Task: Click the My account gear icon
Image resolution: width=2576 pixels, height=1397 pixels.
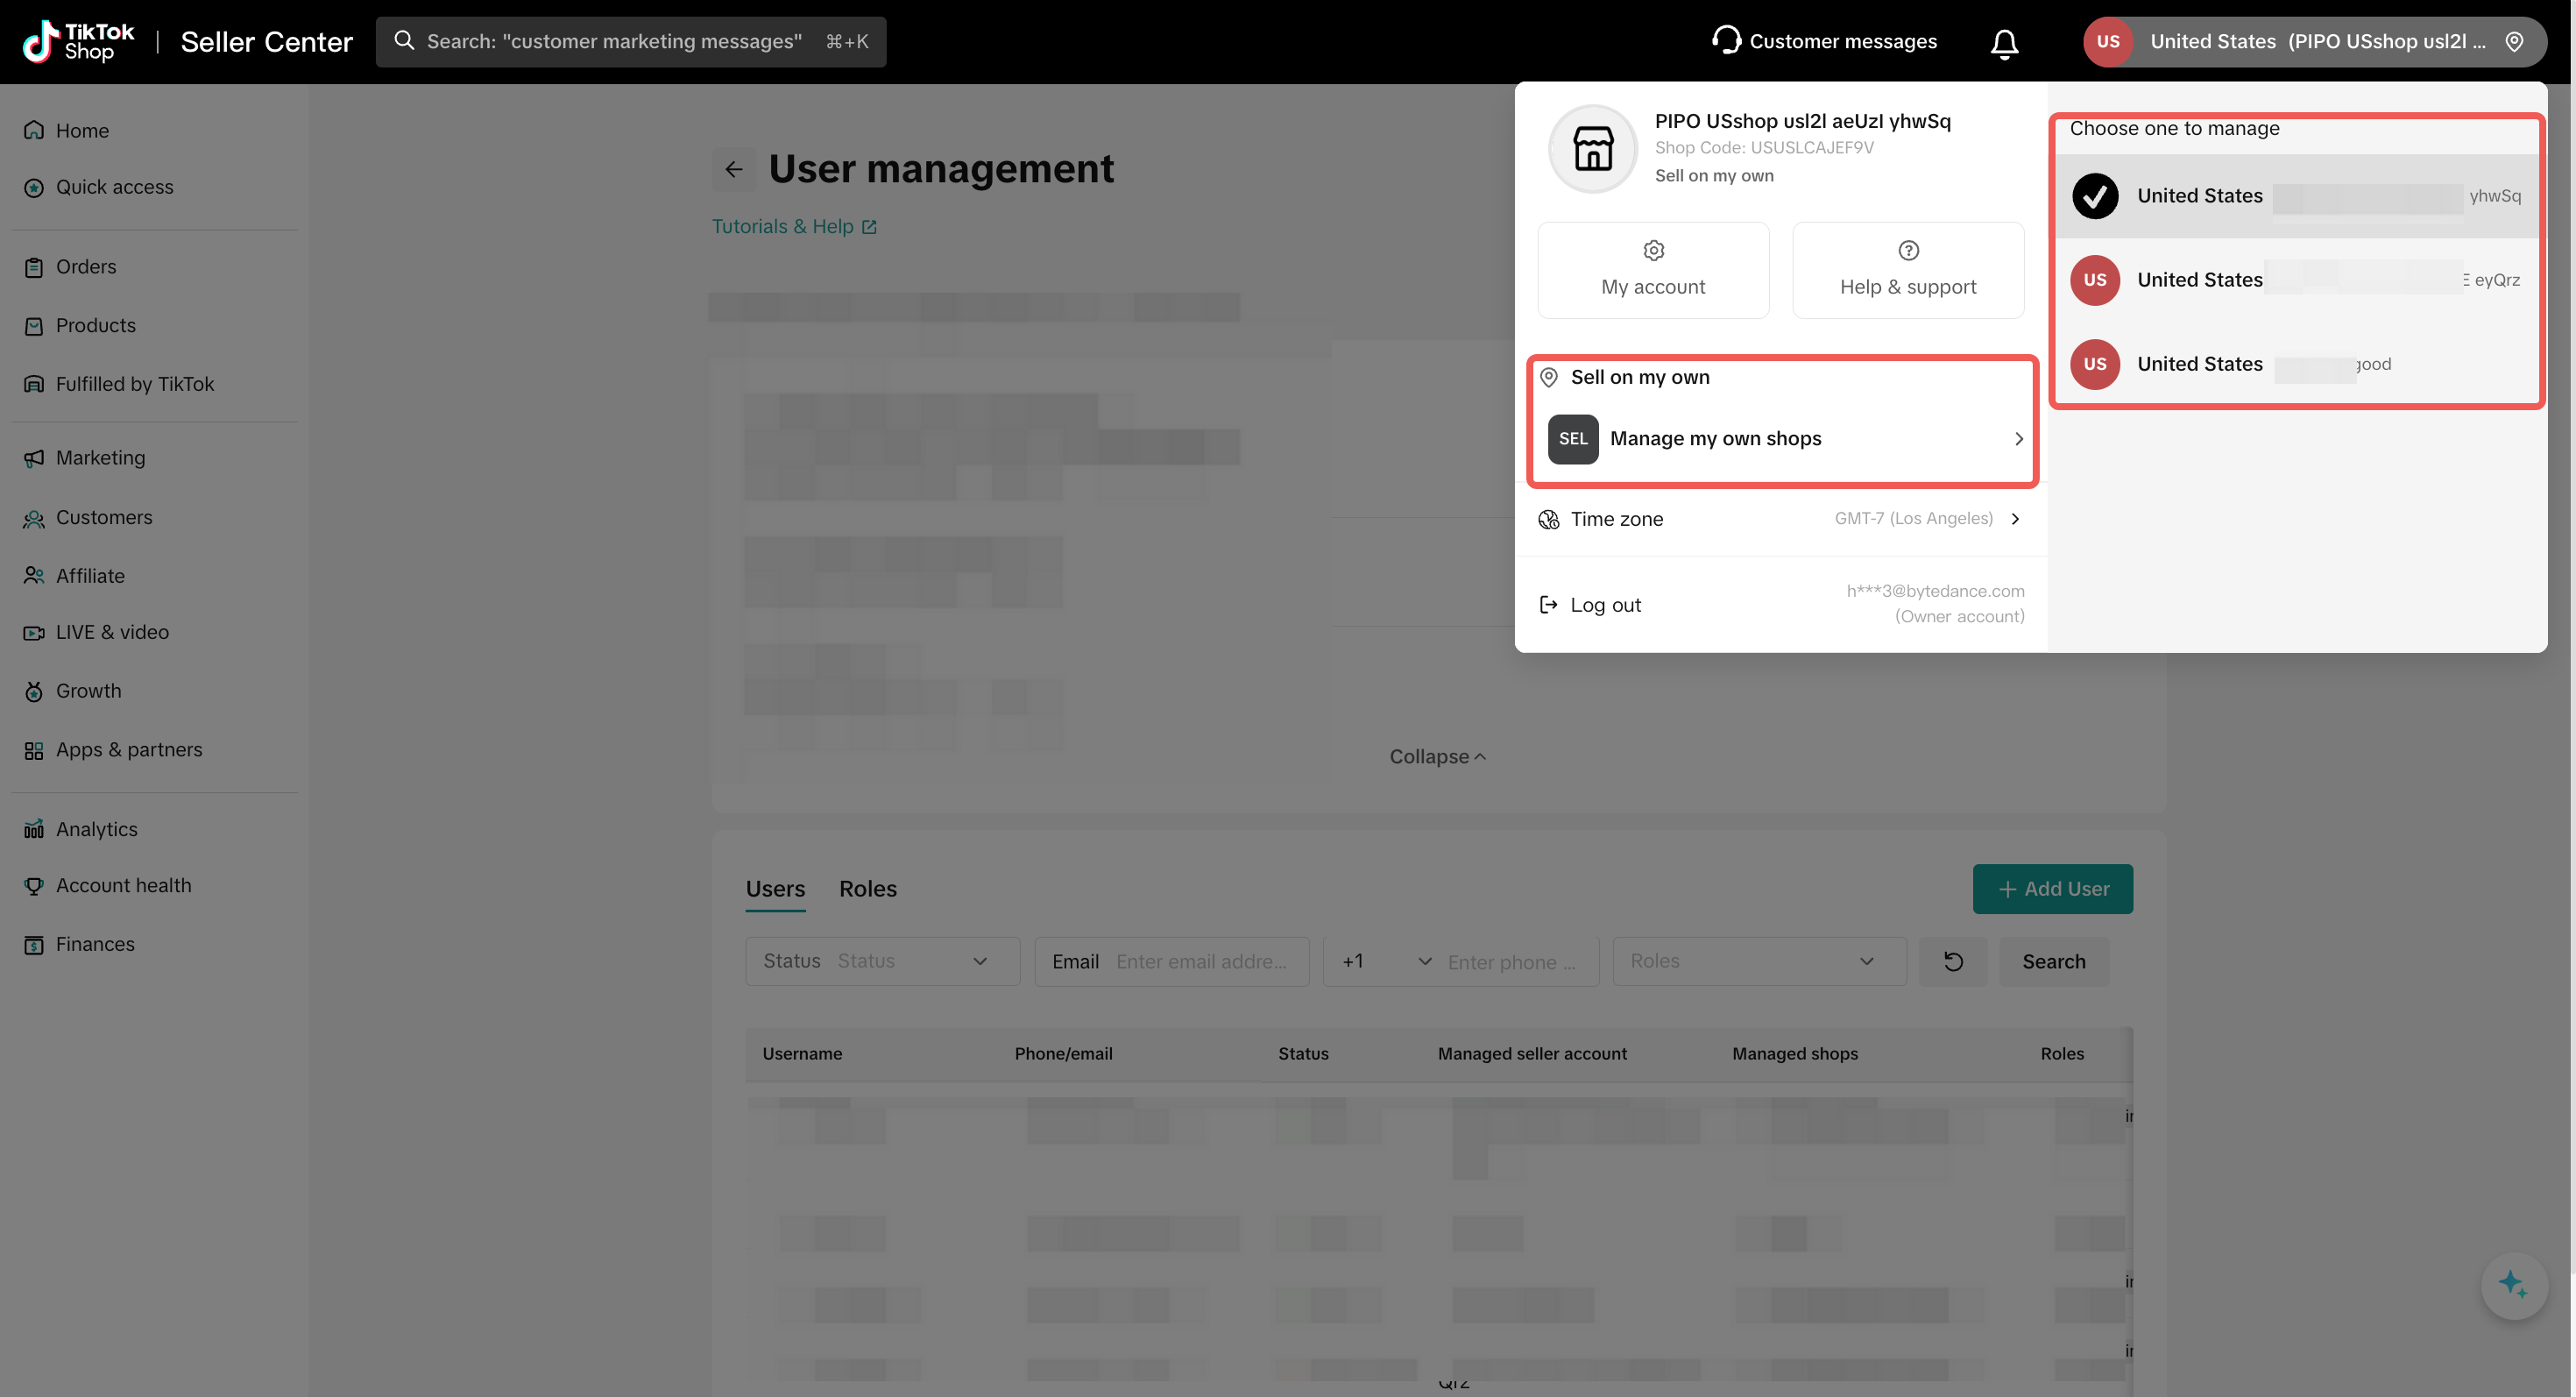Action: pyautogui.click(x=1653, y=250)
